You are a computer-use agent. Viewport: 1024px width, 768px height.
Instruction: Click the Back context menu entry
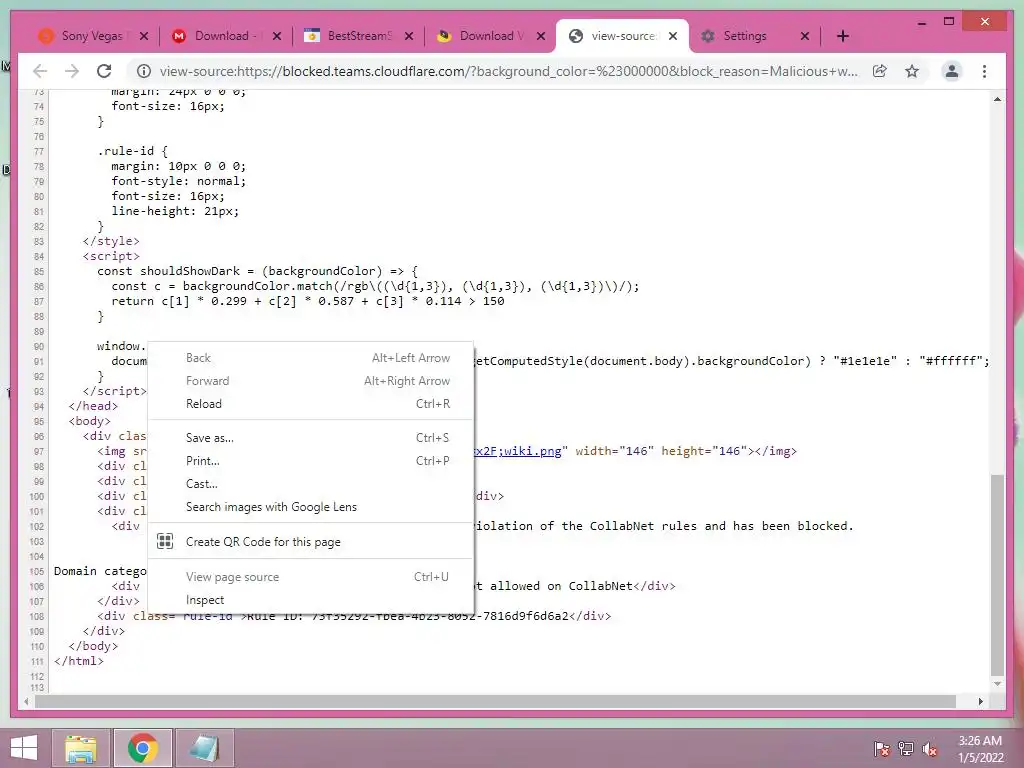pos(310,358)
